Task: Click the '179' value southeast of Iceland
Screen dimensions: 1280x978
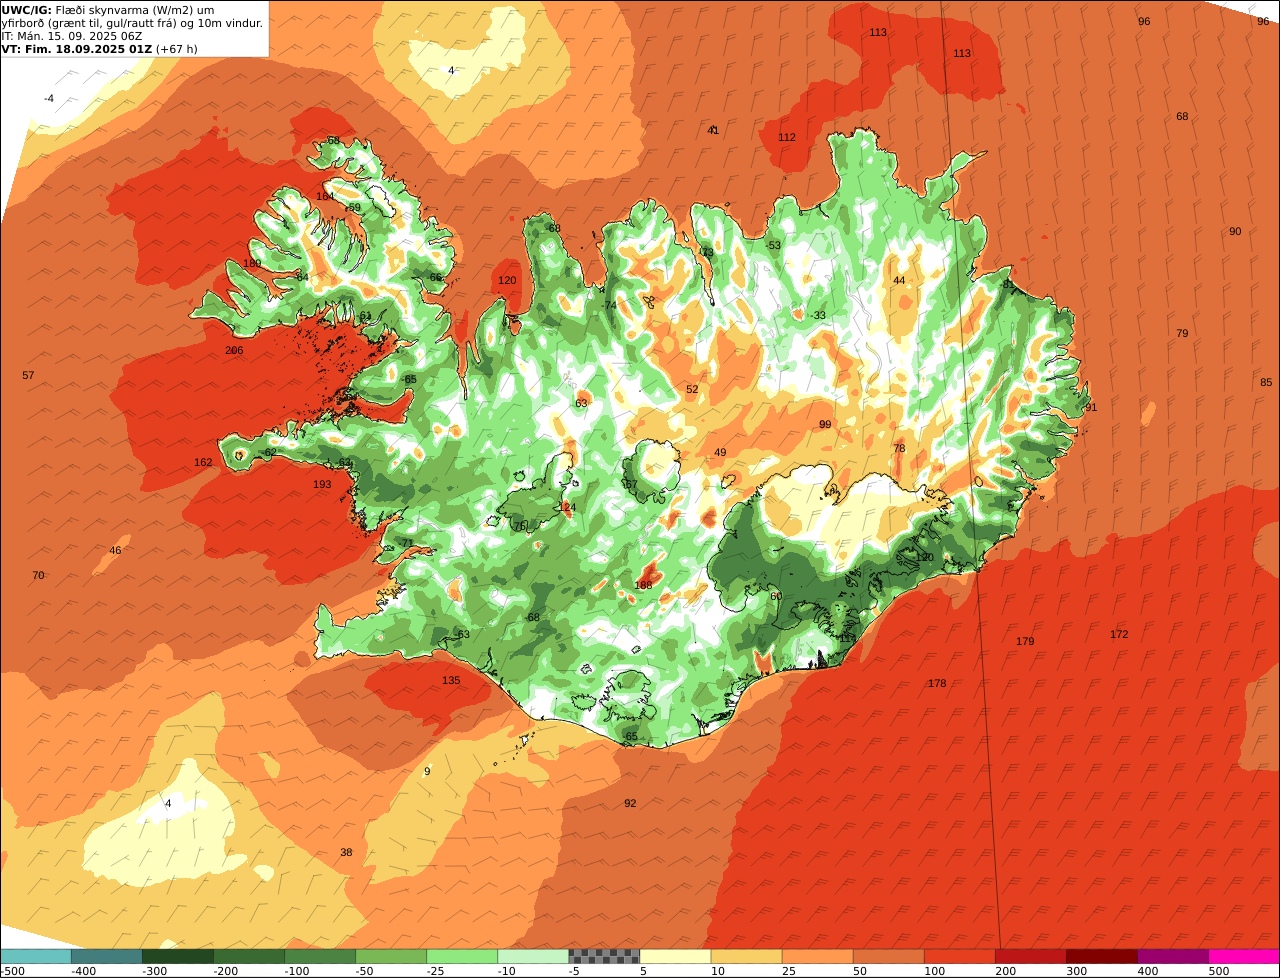Action: point(1025,642)
